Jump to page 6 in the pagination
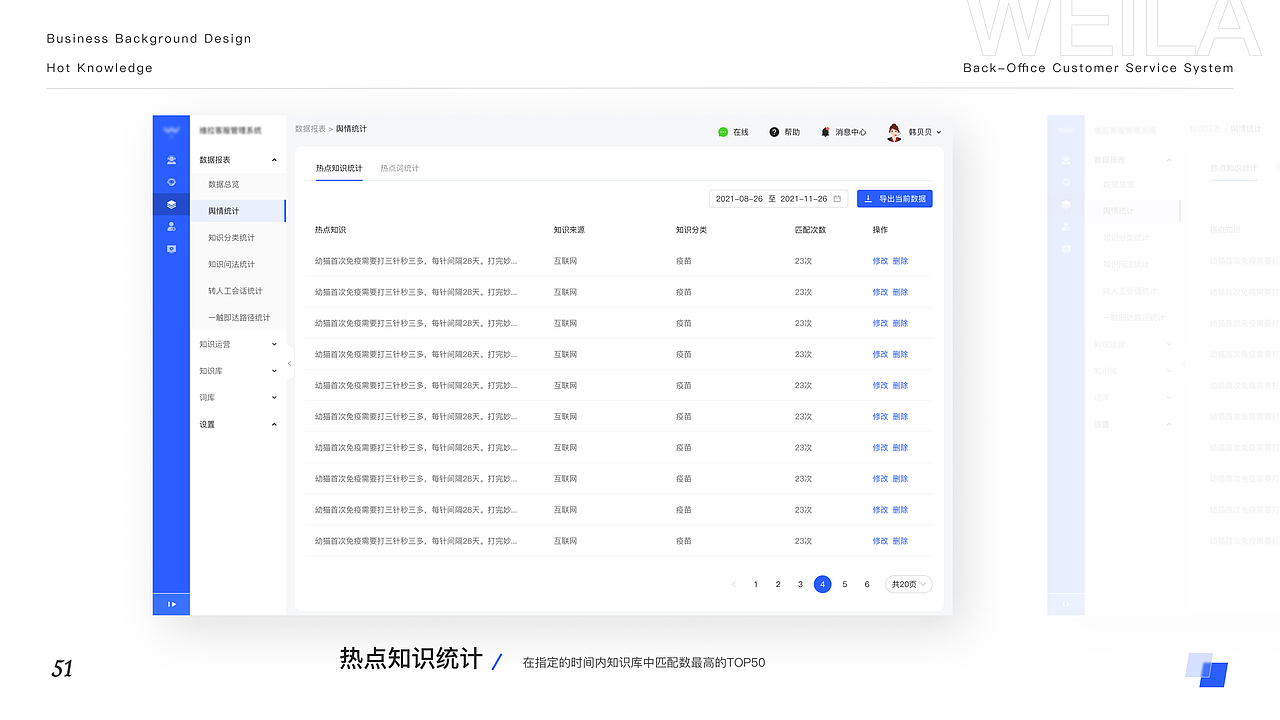The width and height of the screenshot is (1280, 720). pos(867,584)
